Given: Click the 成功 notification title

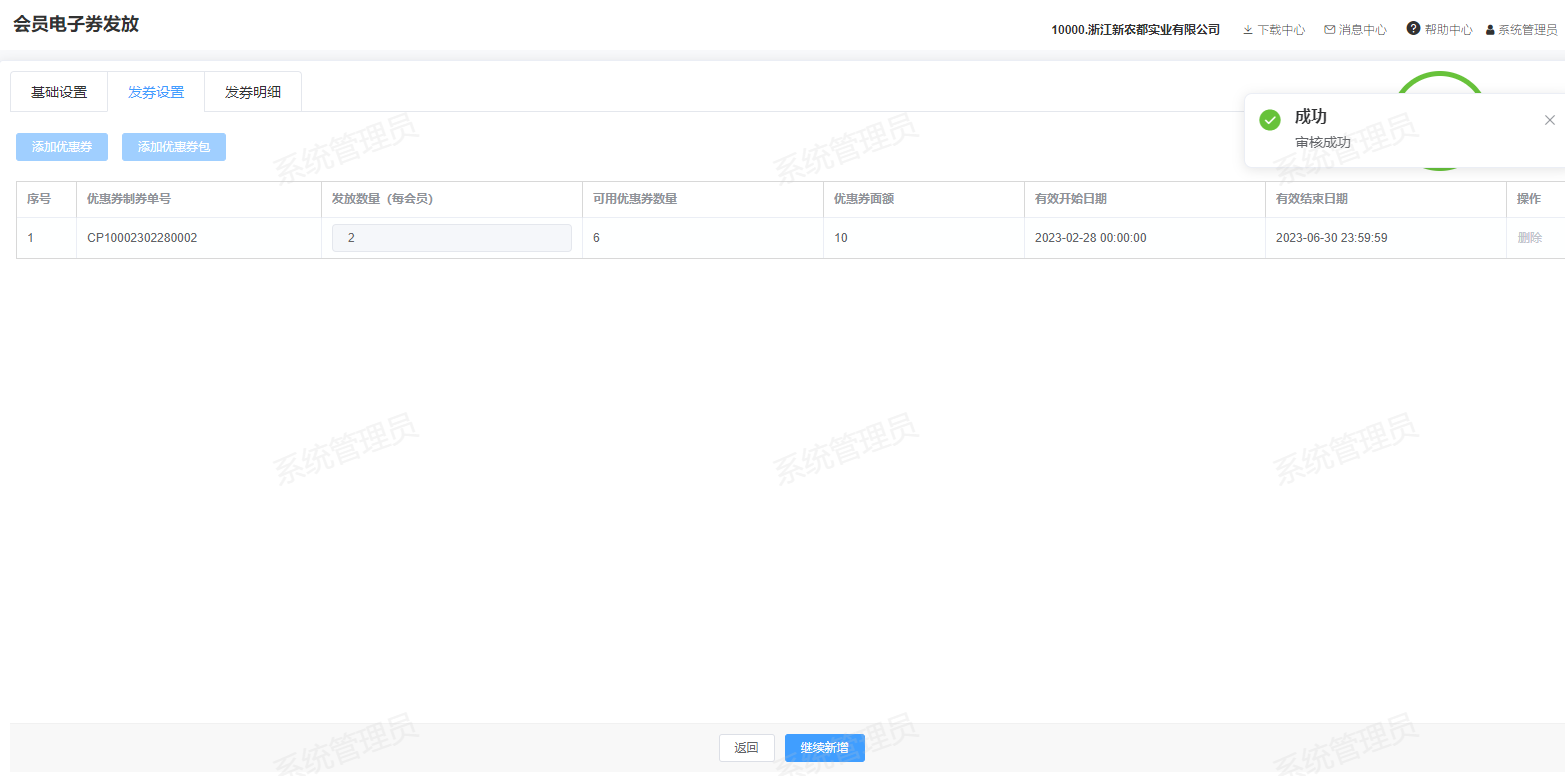Looking at the screenshot, I should pyautogui.click(x=1311, y=117).
